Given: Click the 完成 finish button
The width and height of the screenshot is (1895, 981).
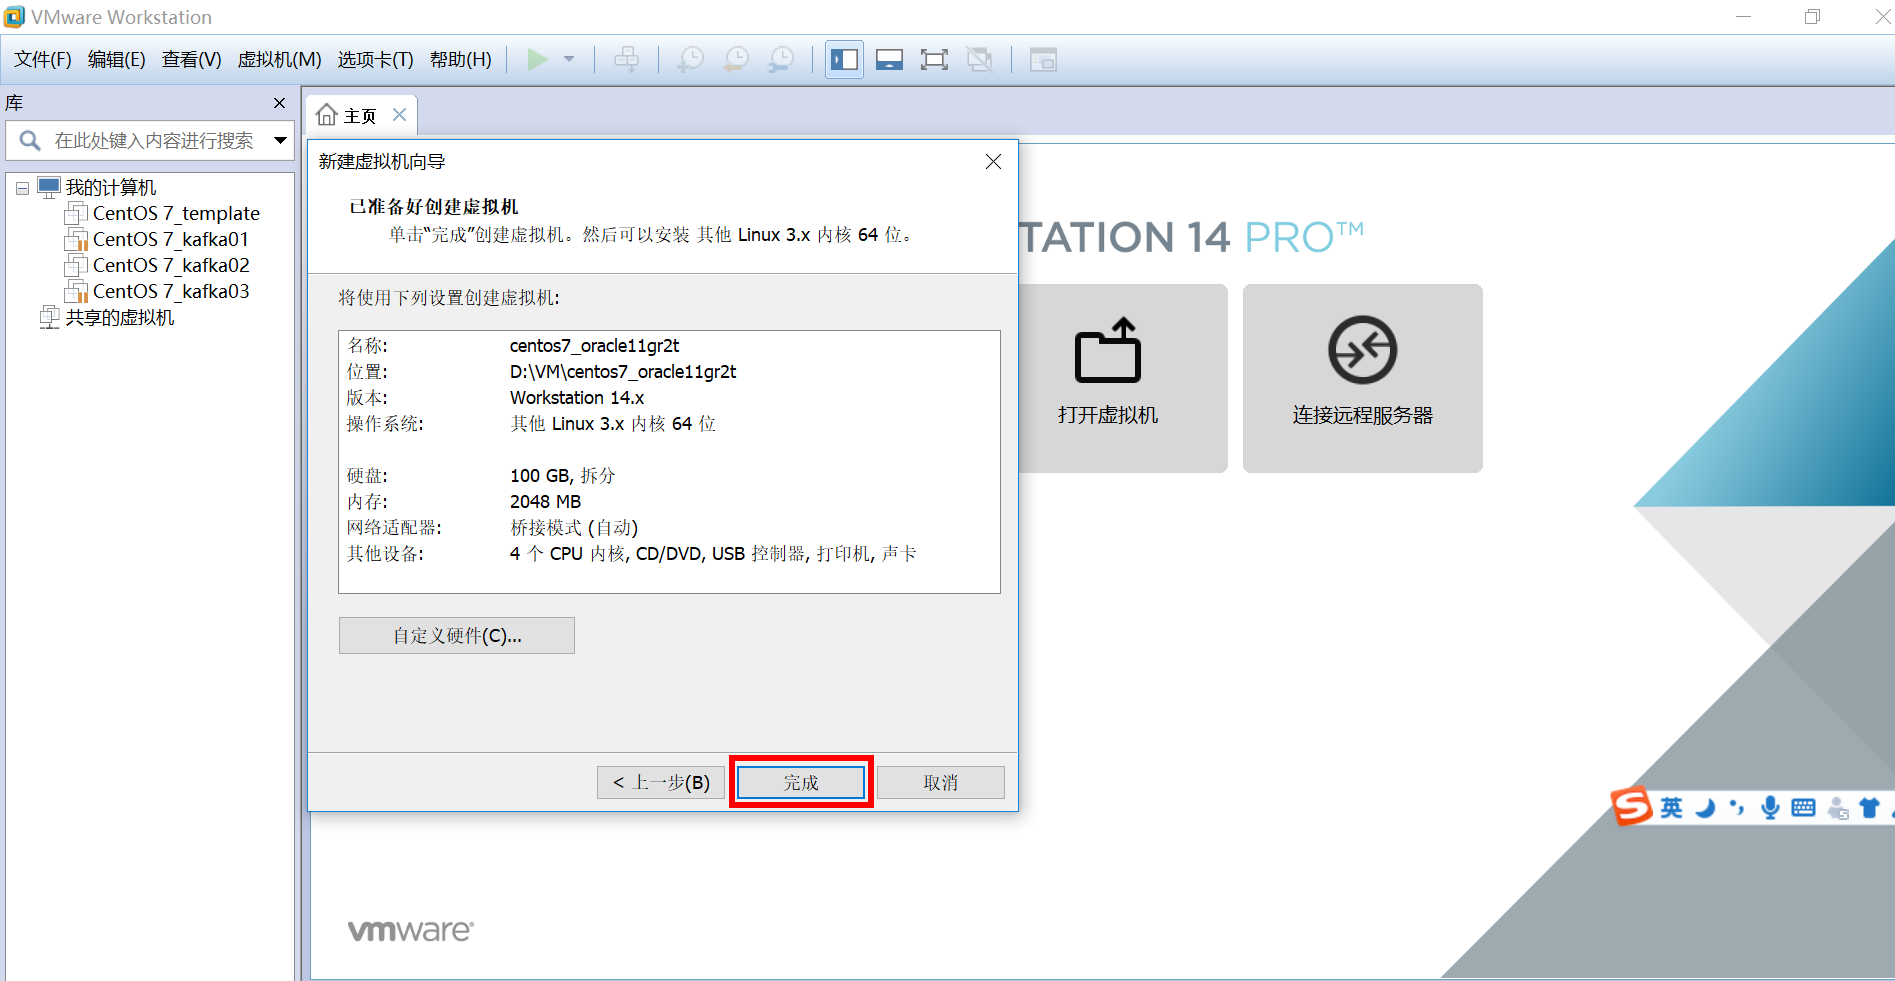Looking at the screenshot, I should (801, 783).
